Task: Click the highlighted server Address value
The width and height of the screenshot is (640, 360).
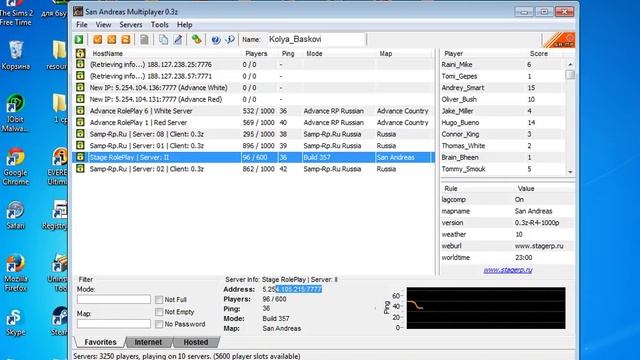Action: (292, 289)
